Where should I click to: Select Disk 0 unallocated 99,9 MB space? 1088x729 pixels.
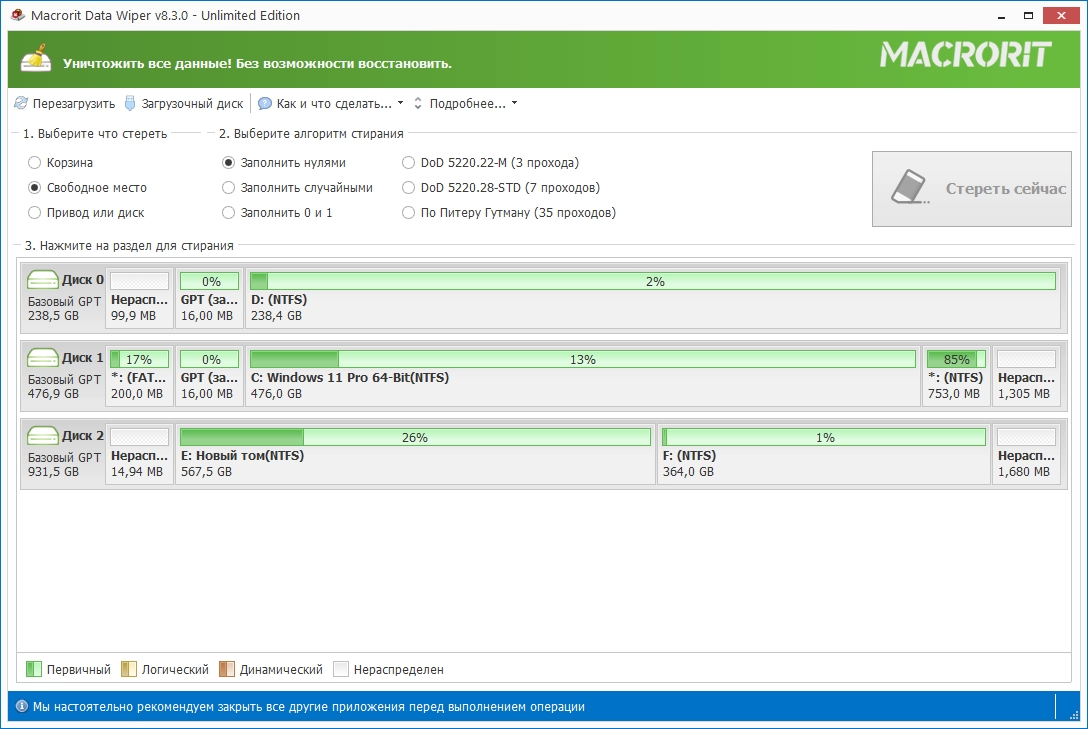coord(139,297)
